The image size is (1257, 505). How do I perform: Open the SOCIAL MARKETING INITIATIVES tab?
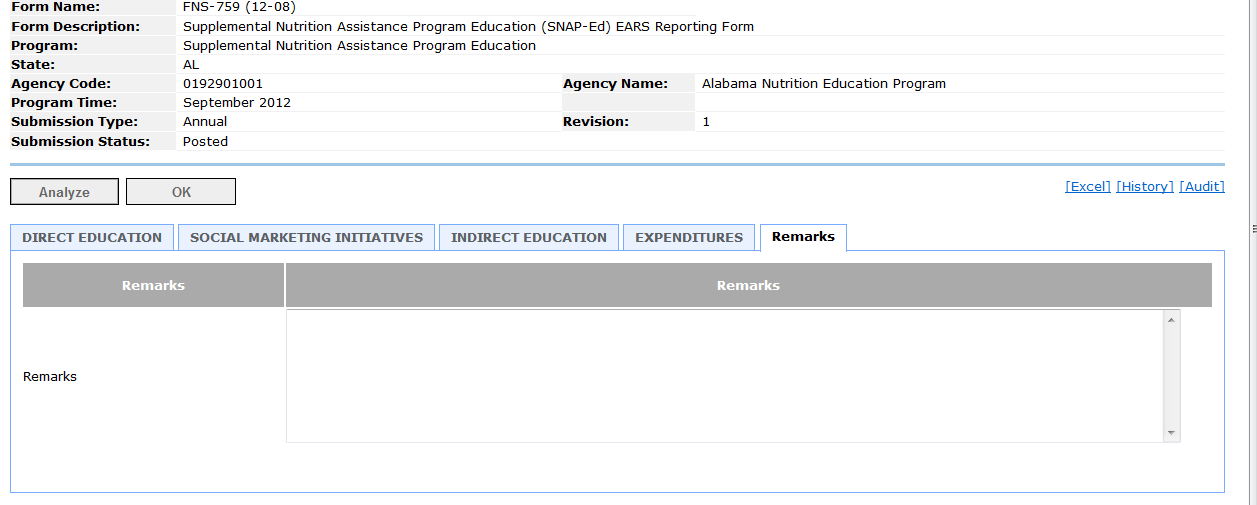(x=306, y=238)
